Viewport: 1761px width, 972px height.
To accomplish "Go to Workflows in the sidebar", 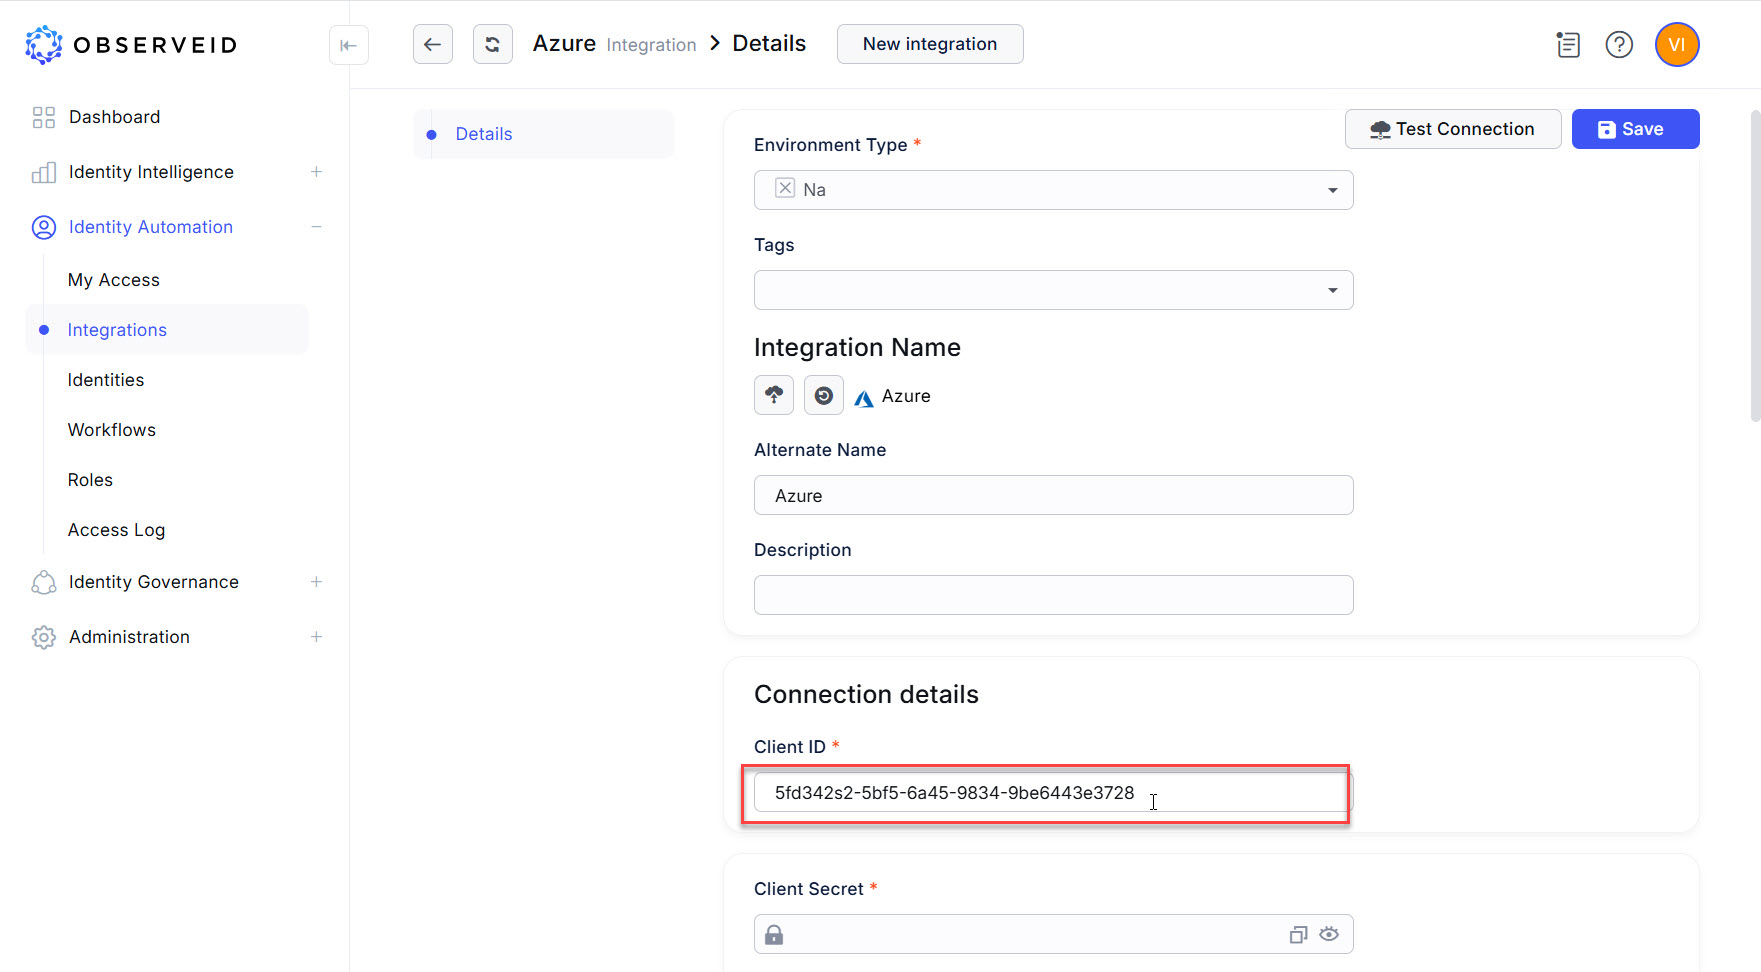I will (x=112, y=430).
